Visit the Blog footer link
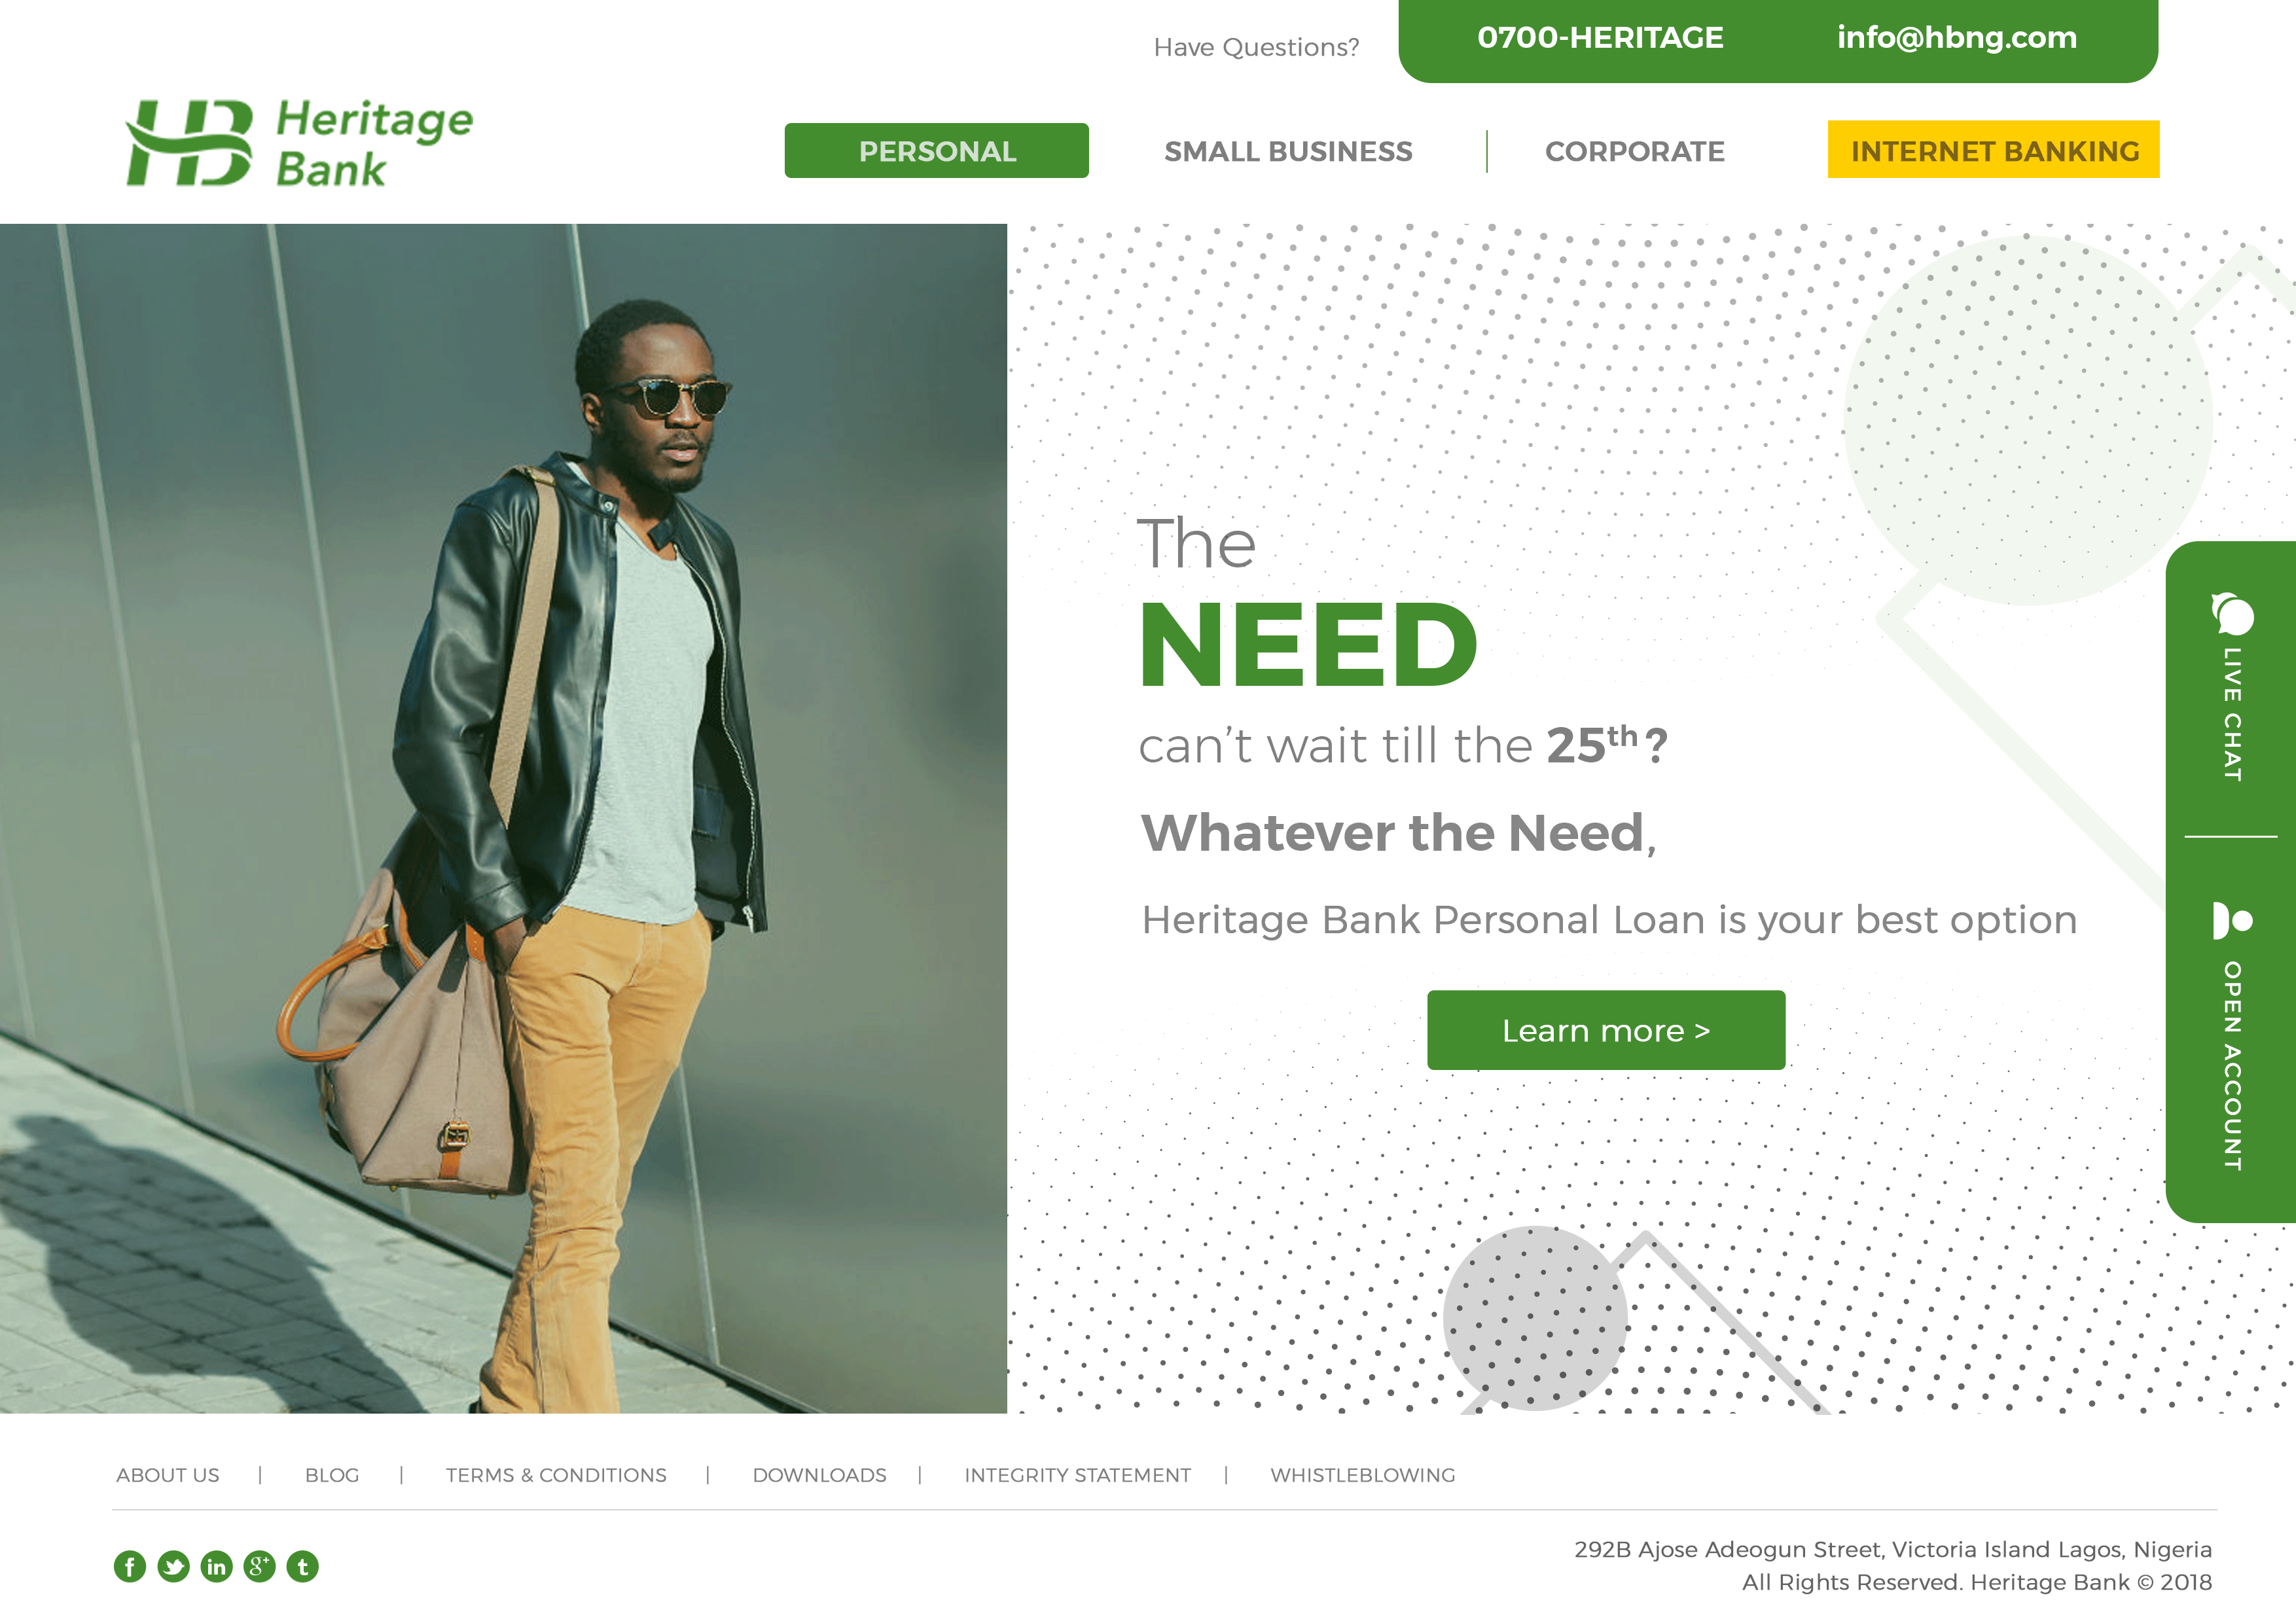Viewport: 2296px width, 1623px height. 332,1475
